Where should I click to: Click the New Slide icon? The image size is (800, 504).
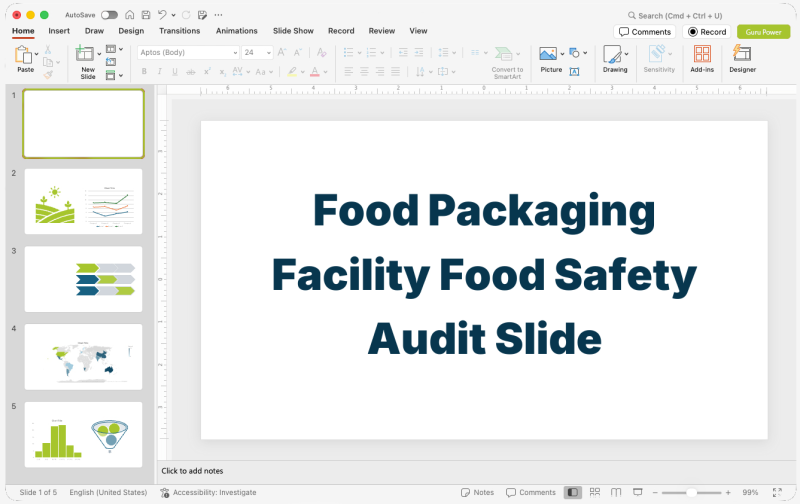click(85, 53)
